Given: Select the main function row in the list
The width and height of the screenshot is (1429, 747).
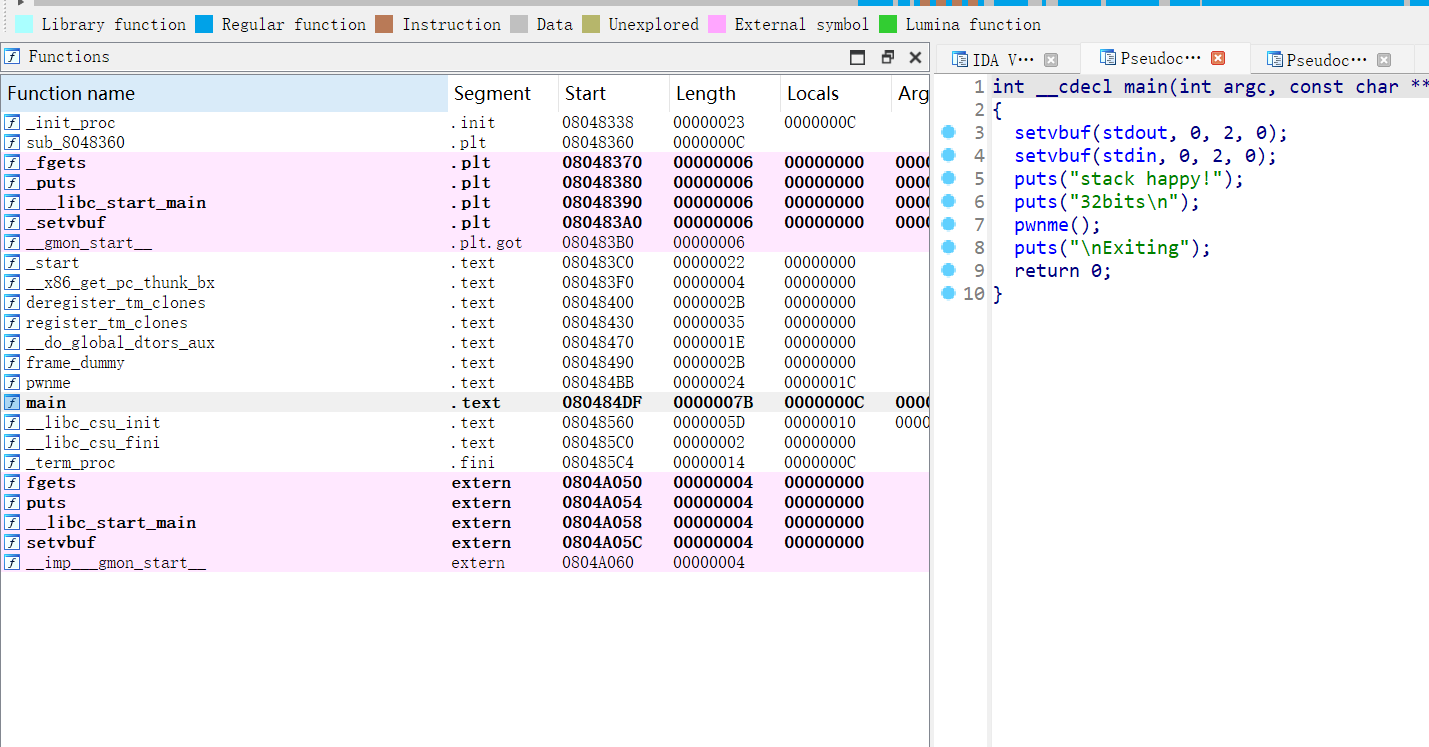Looking at the screenshot, I should 46,403.
